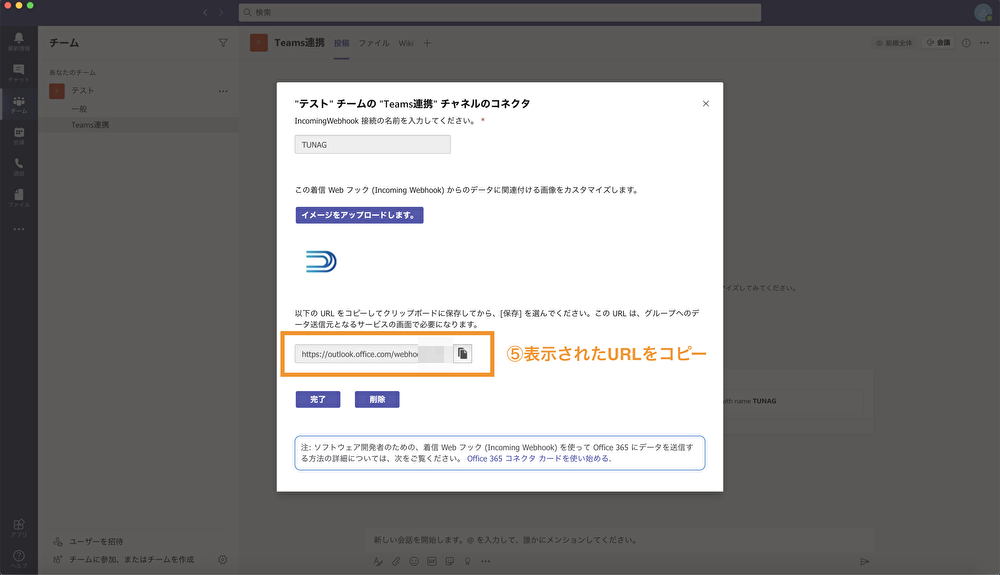Open Apps store in sidebar
Screen dimensions: 1000x575
coord(18,527)
